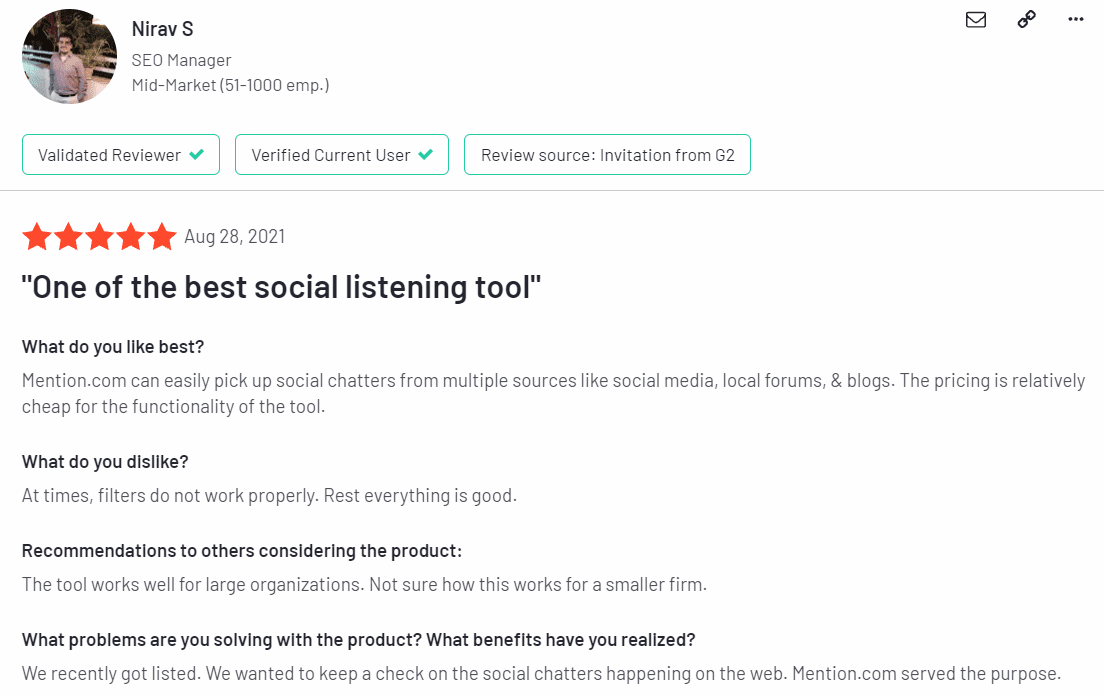Viewport: 1104px width, 697px height.
Task: Click Nirav S profile photo
Action: [70, 56]
